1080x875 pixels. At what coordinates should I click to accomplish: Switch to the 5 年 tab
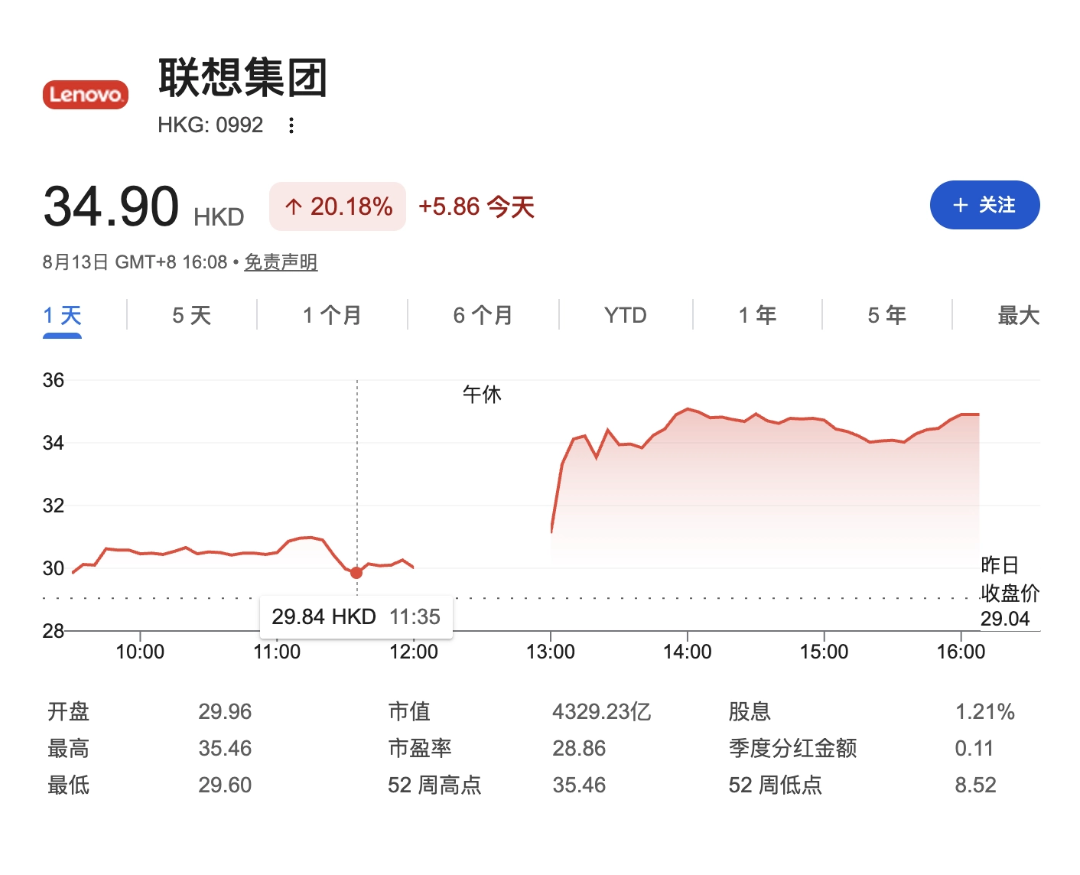coord(886,316)
